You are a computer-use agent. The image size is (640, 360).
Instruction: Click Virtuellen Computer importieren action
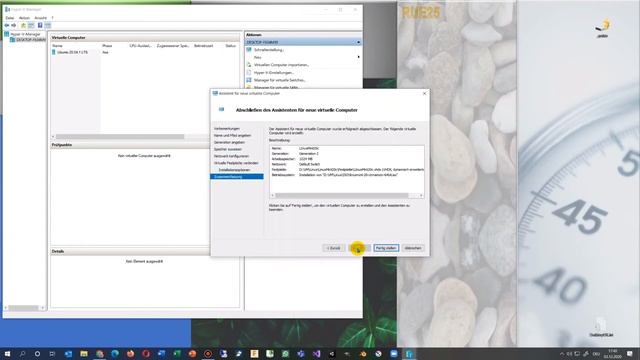[x=281, y=65]
